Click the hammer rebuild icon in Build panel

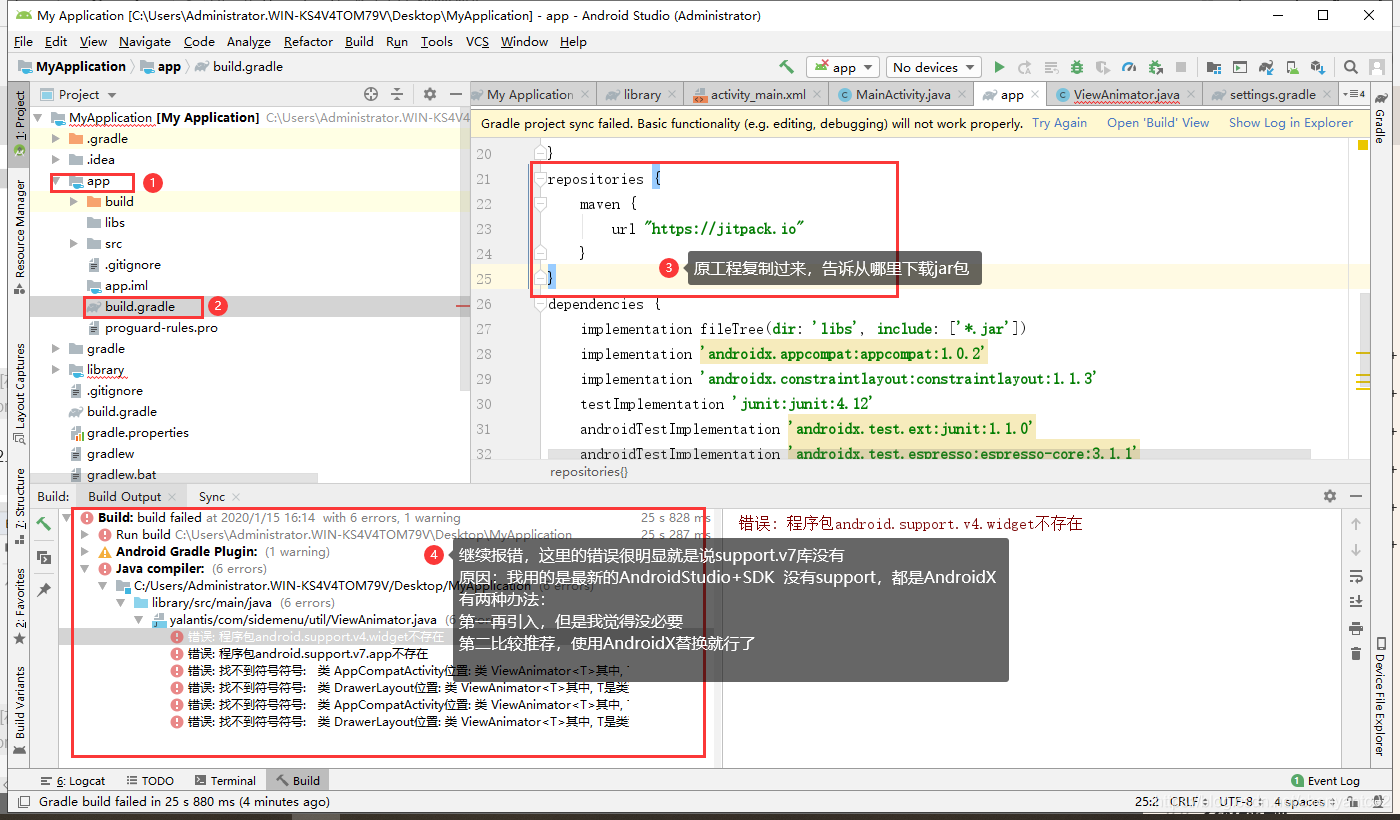tap(44, 524)
